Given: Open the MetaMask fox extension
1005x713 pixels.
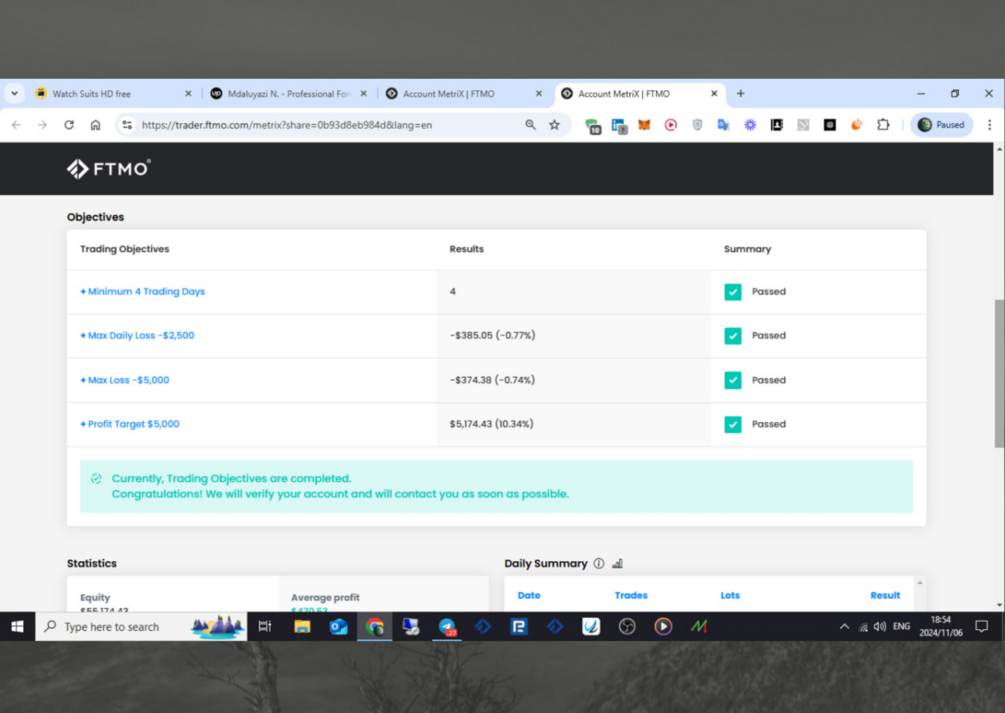Looking at the screenshot, I should coord(644,125).
